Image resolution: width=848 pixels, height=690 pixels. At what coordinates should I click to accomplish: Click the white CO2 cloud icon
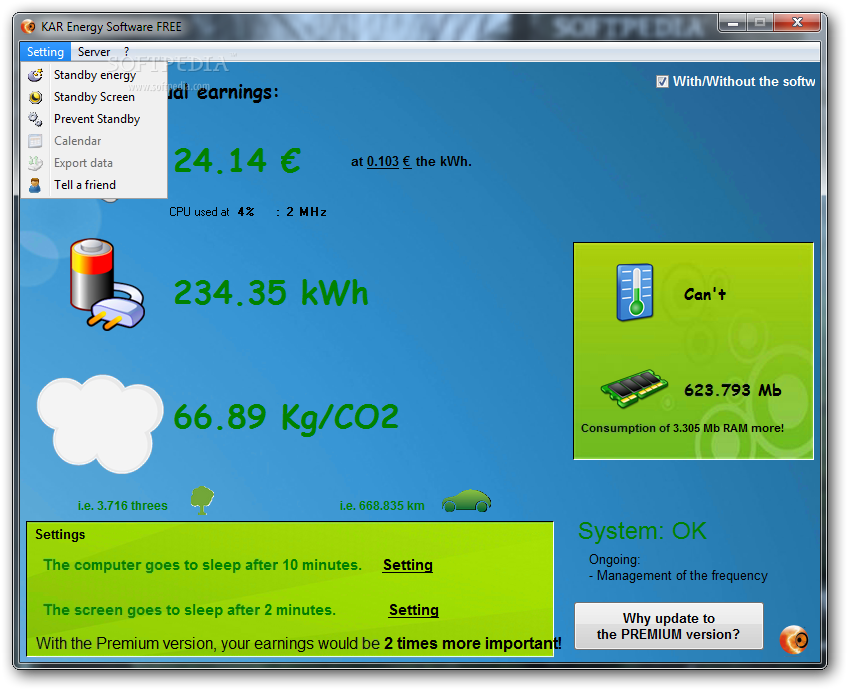[x=100, y=424]
